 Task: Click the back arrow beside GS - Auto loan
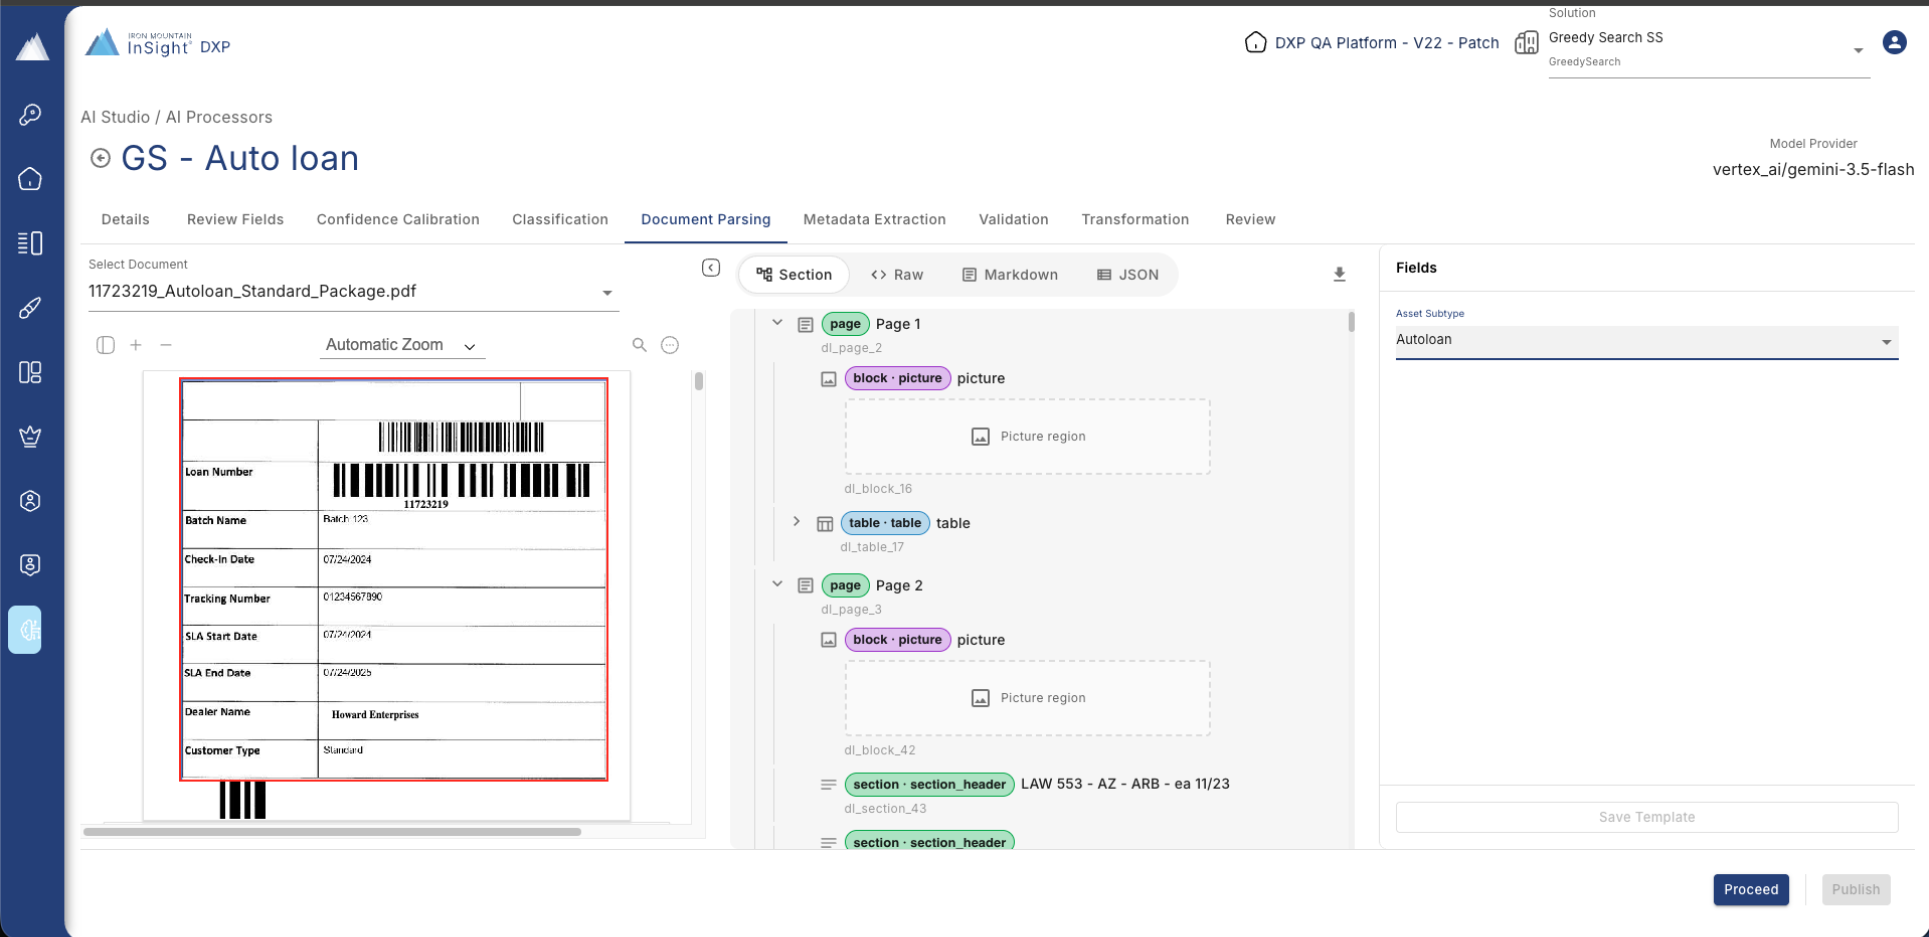coord(100,158)
